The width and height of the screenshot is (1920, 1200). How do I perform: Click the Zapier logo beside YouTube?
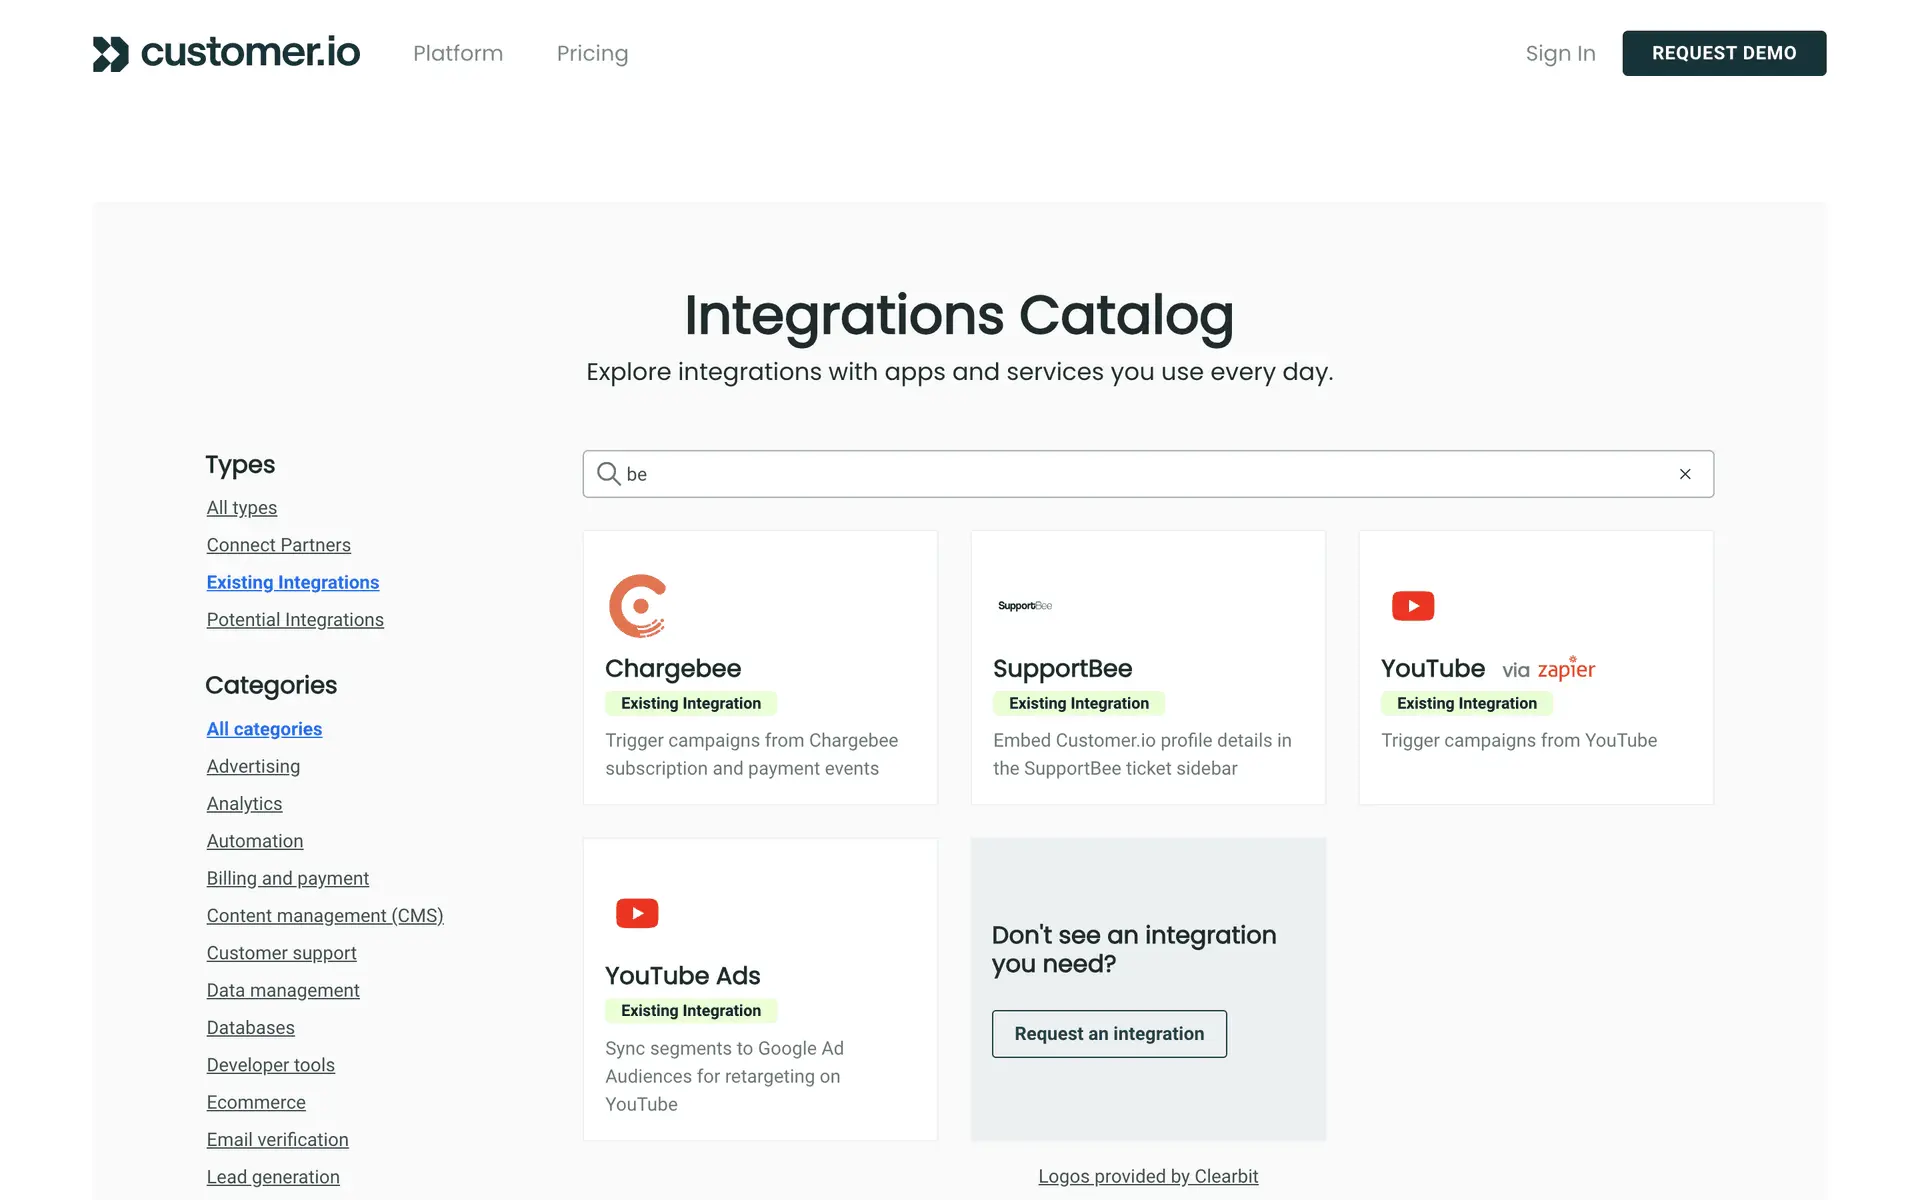pyautogui.click(x=1566, y=669)
